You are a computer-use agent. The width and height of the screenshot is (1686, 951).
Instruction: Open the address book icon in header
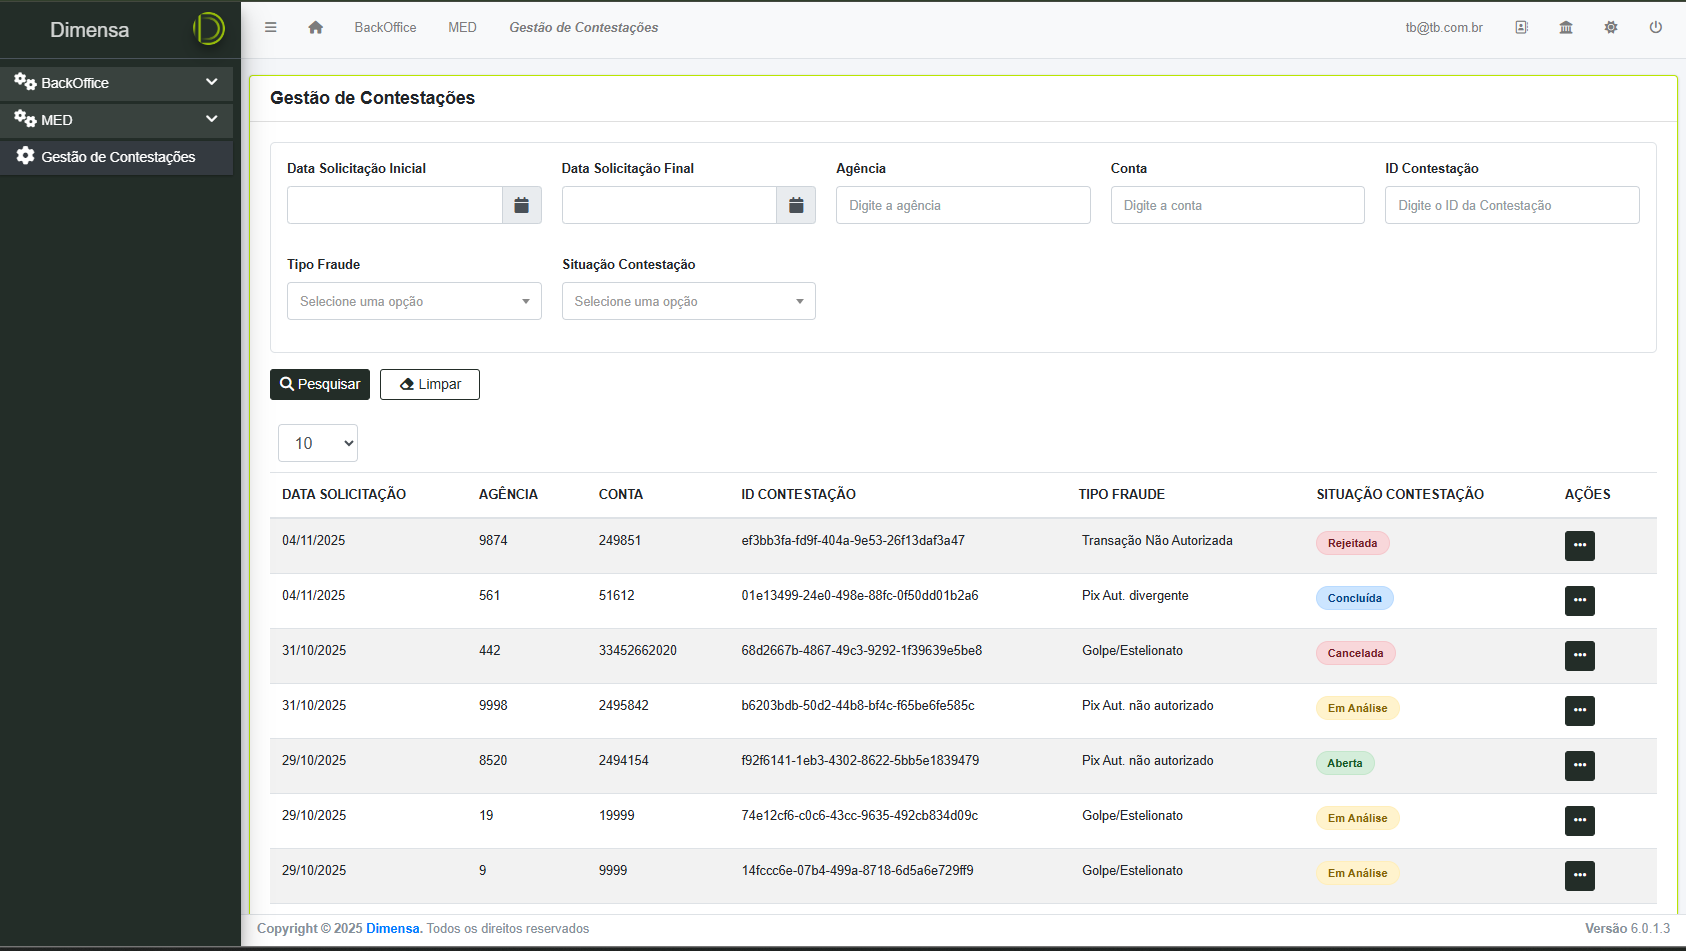pyautogui.click(x=1521, y=28)
